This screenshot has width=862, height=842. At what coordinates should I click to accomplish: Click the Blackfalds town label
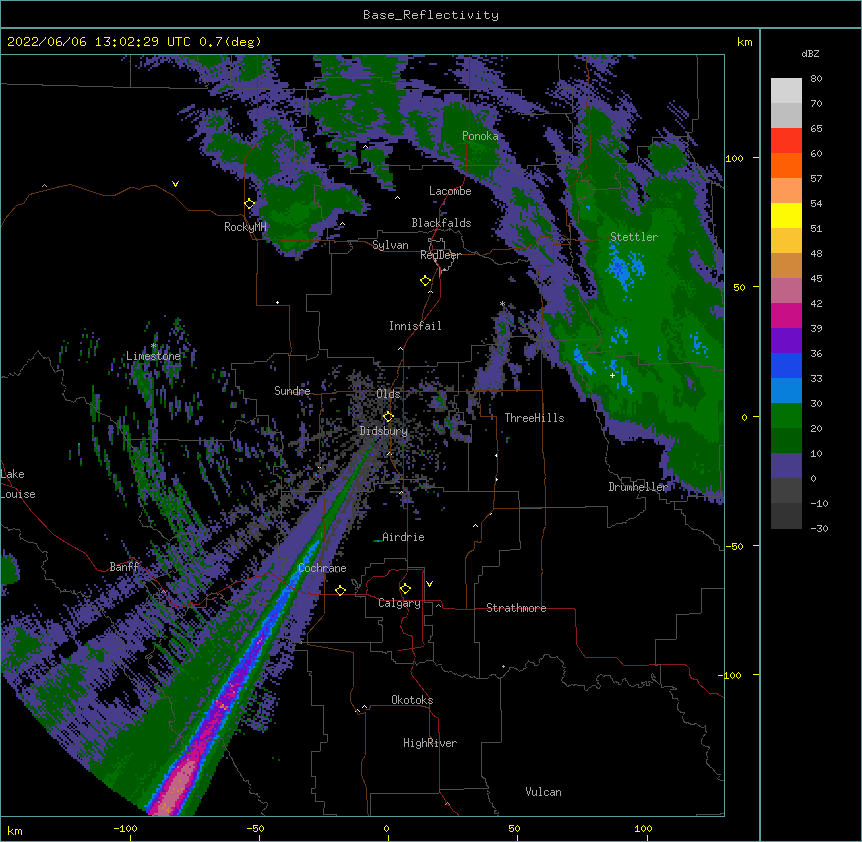click(x=441, y=223)
